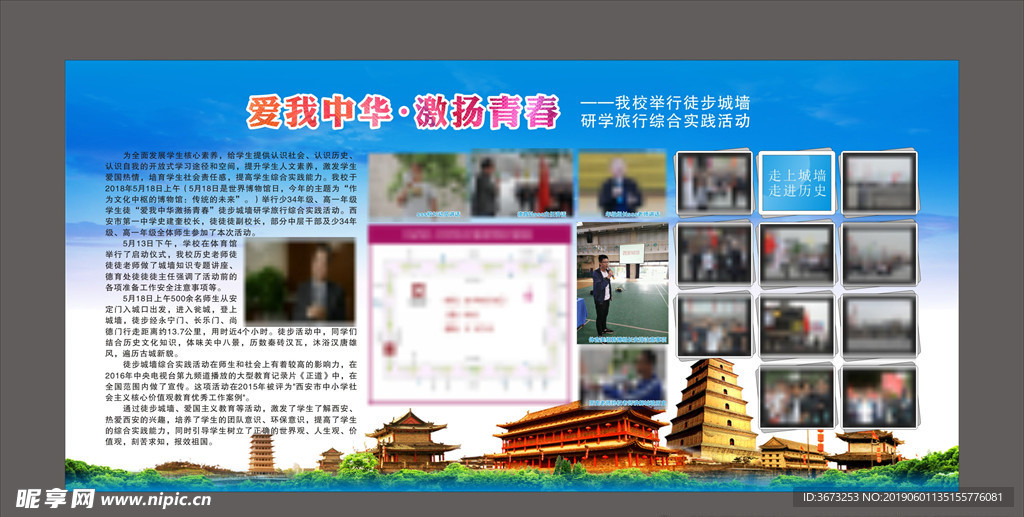Click the closing line 值观，刻苦求知，报效祖国
Image resolution: width=1024 pixels, height=517 pixels.
click(159, 442)
